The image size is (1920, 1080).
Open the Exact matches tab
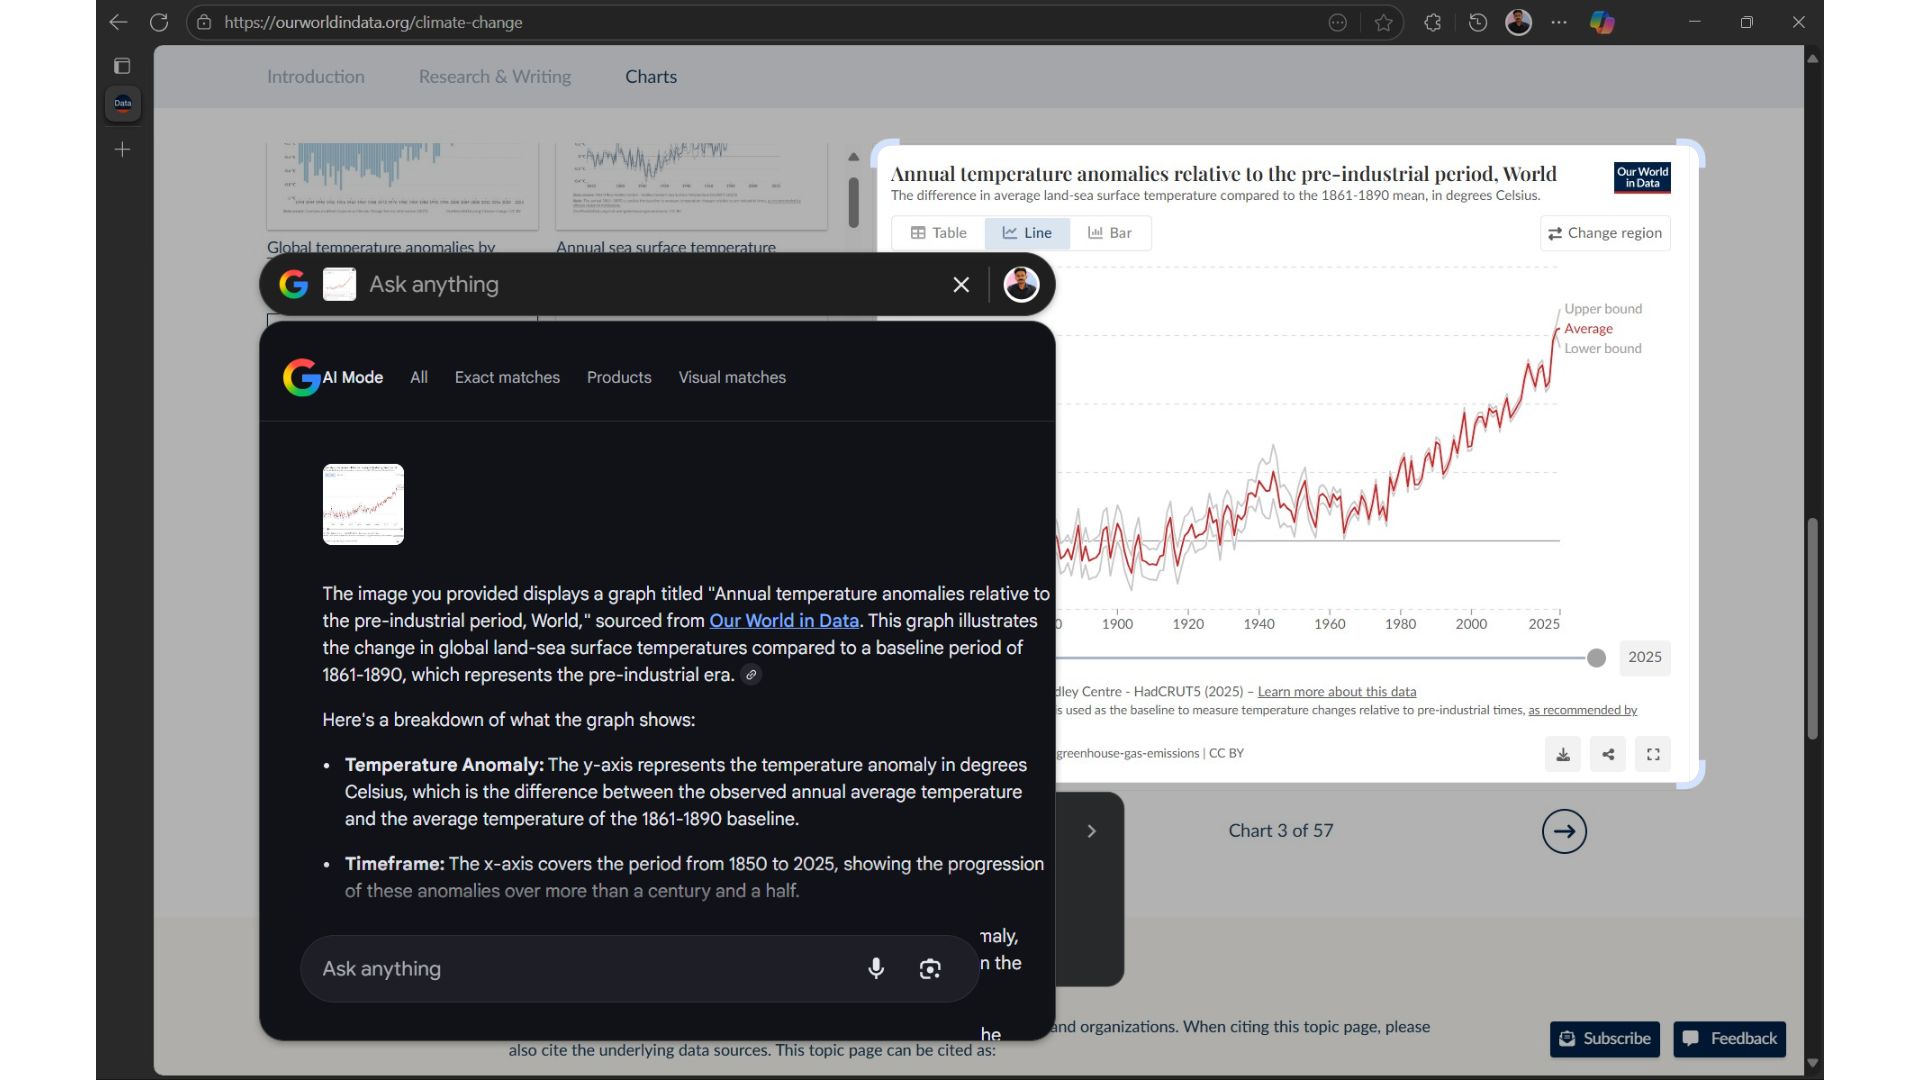(507, 377)
